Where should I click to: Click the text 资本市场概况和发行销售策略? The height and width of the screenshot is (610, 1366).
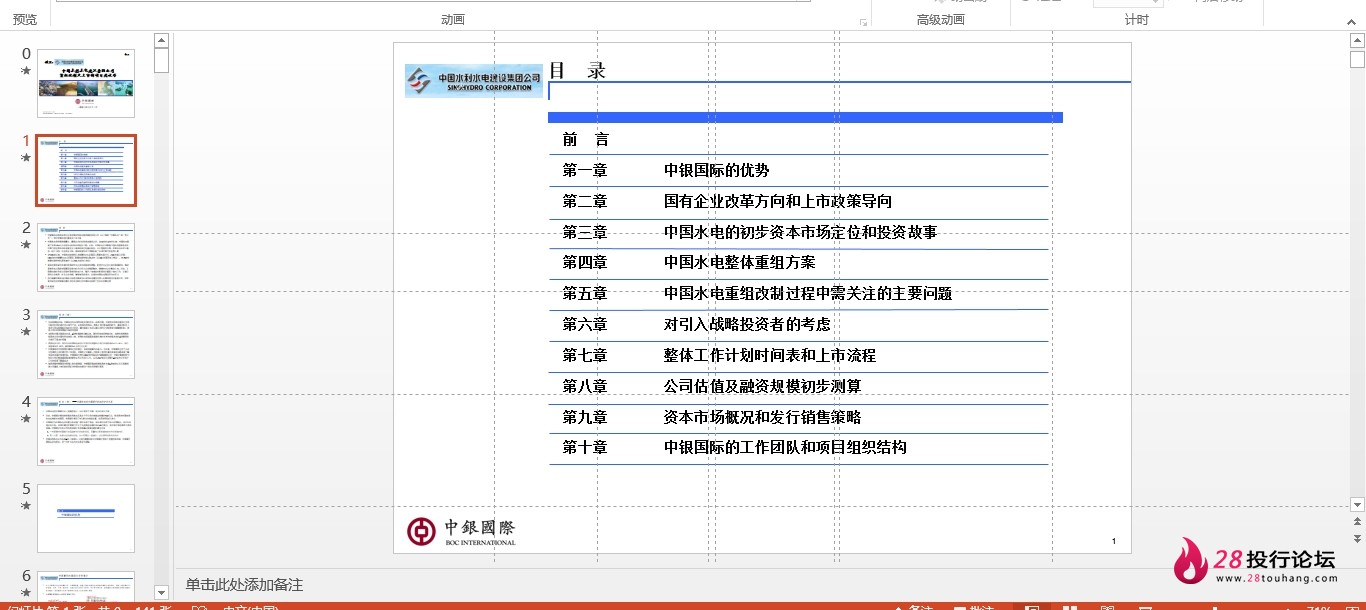tap(763, 417)
